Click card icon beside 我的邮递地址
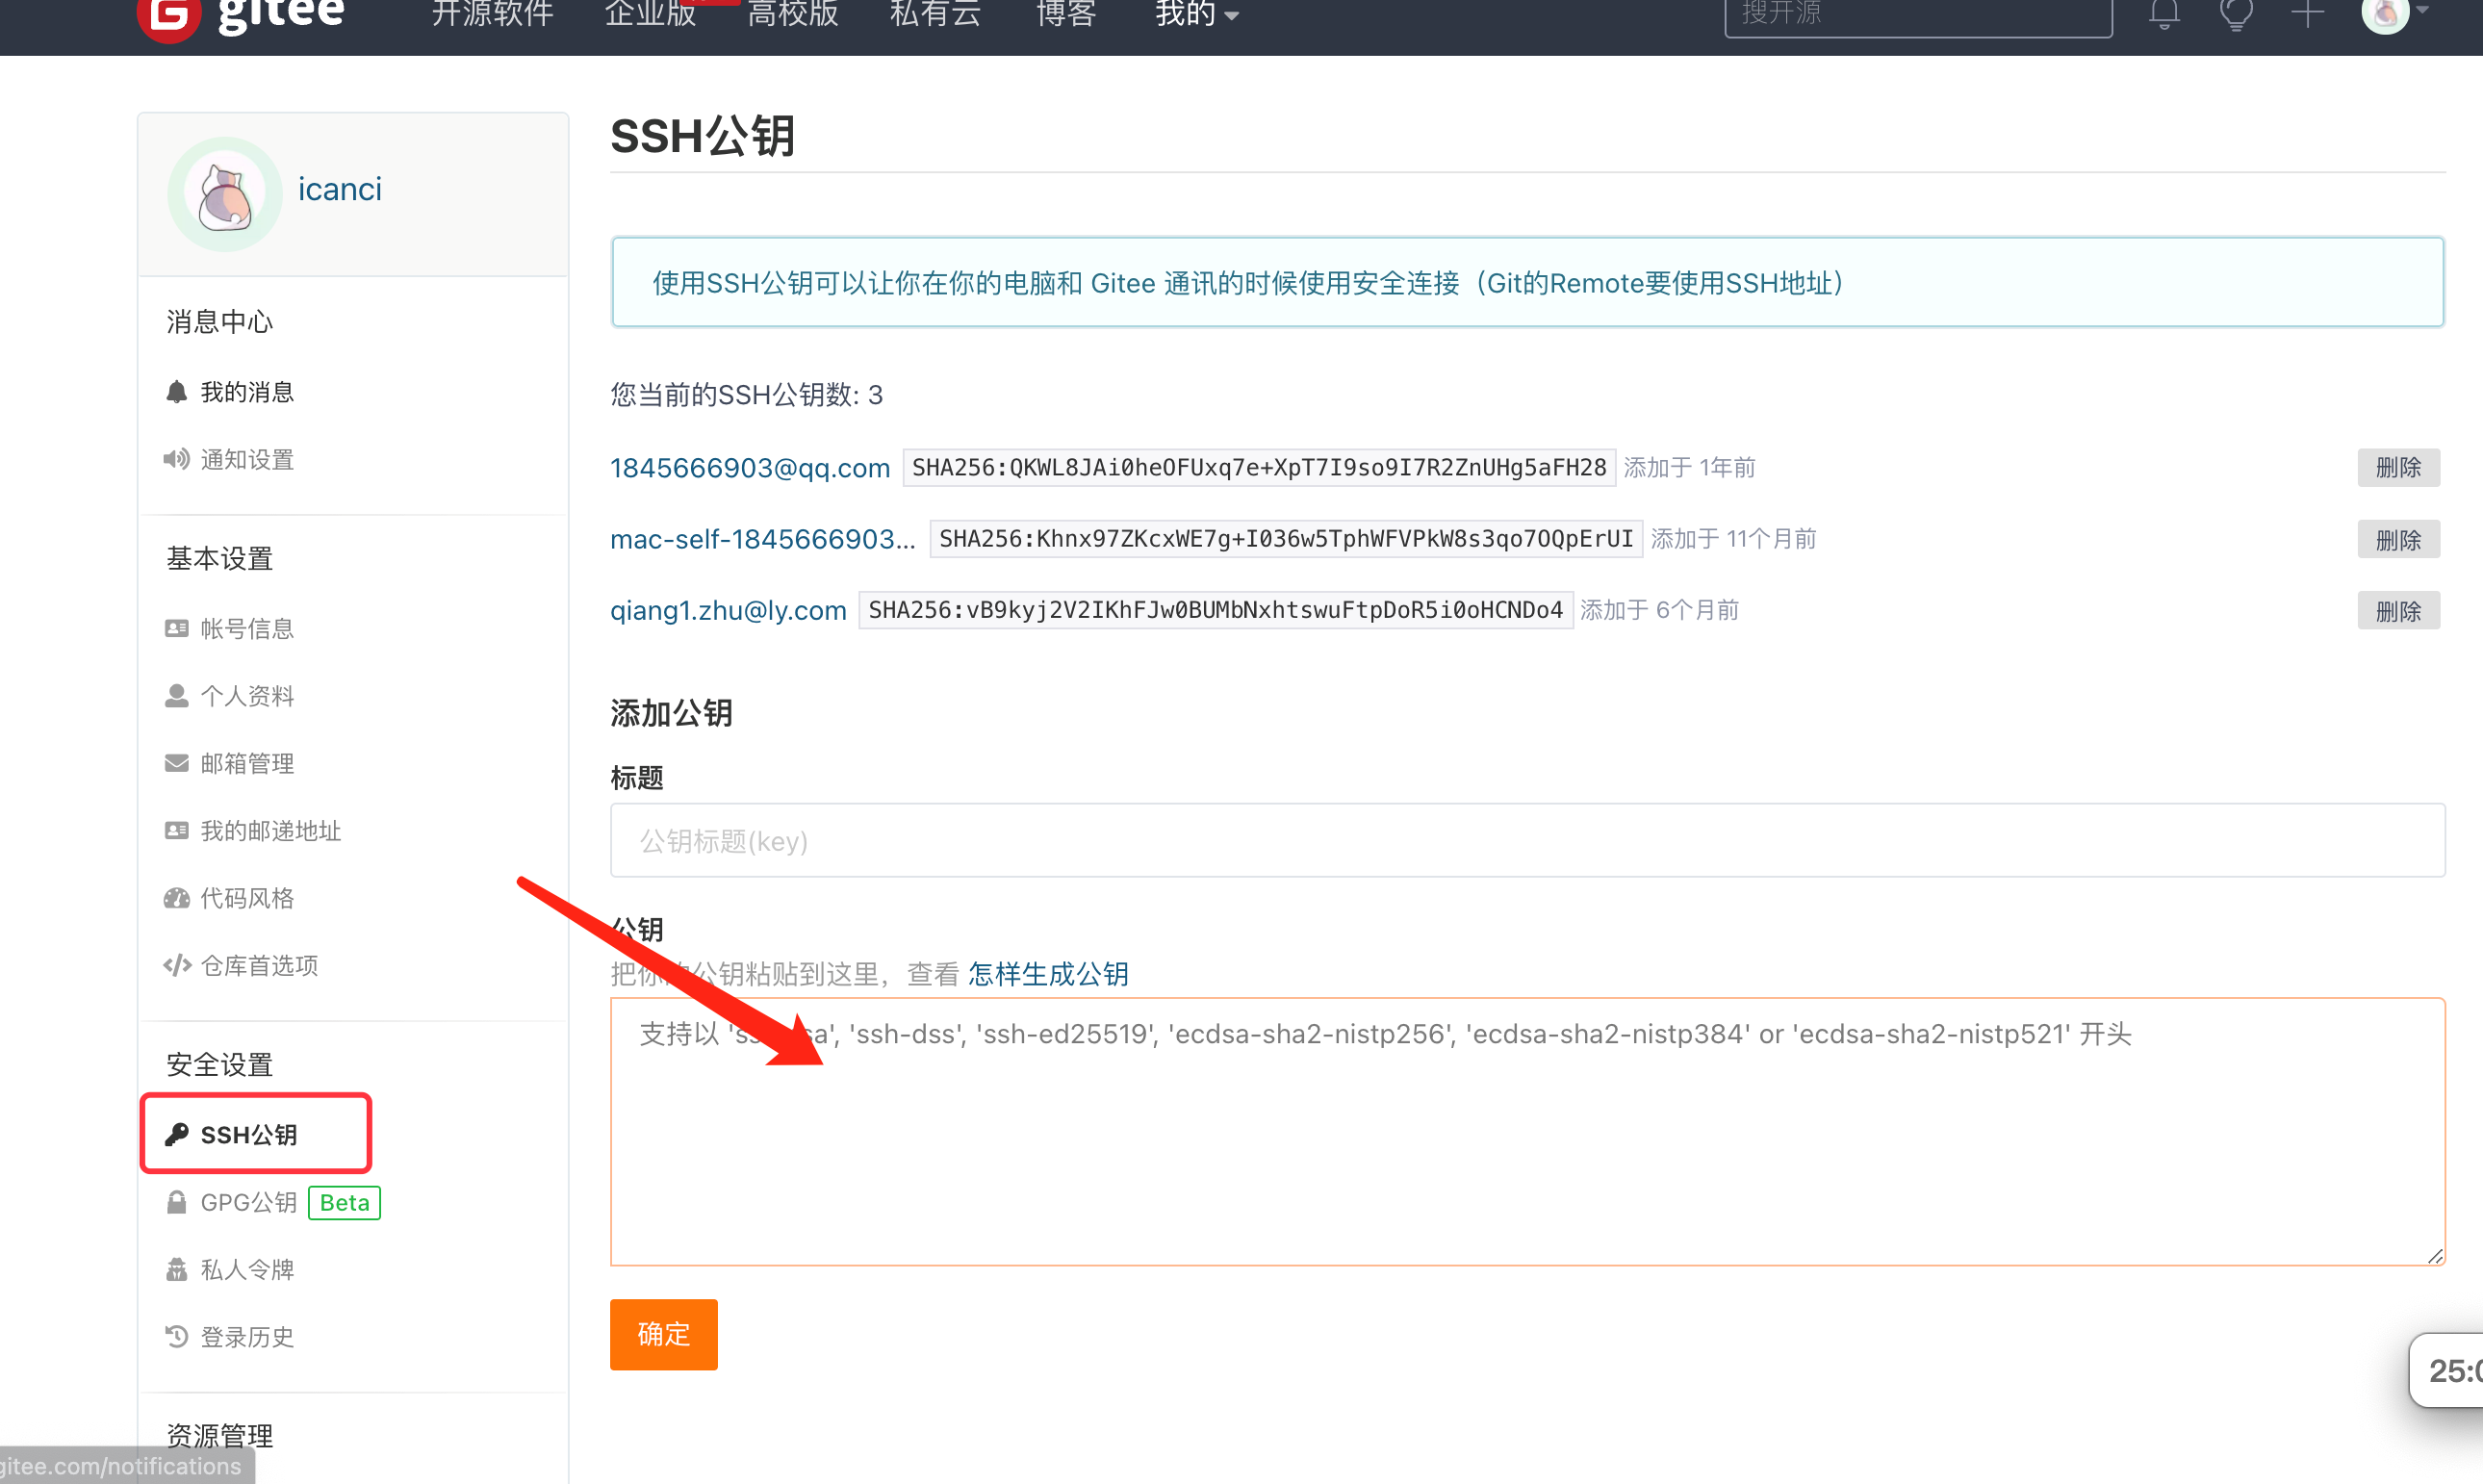Image resolution: width=2483 pixels, height=1484 pixels. 177,830
